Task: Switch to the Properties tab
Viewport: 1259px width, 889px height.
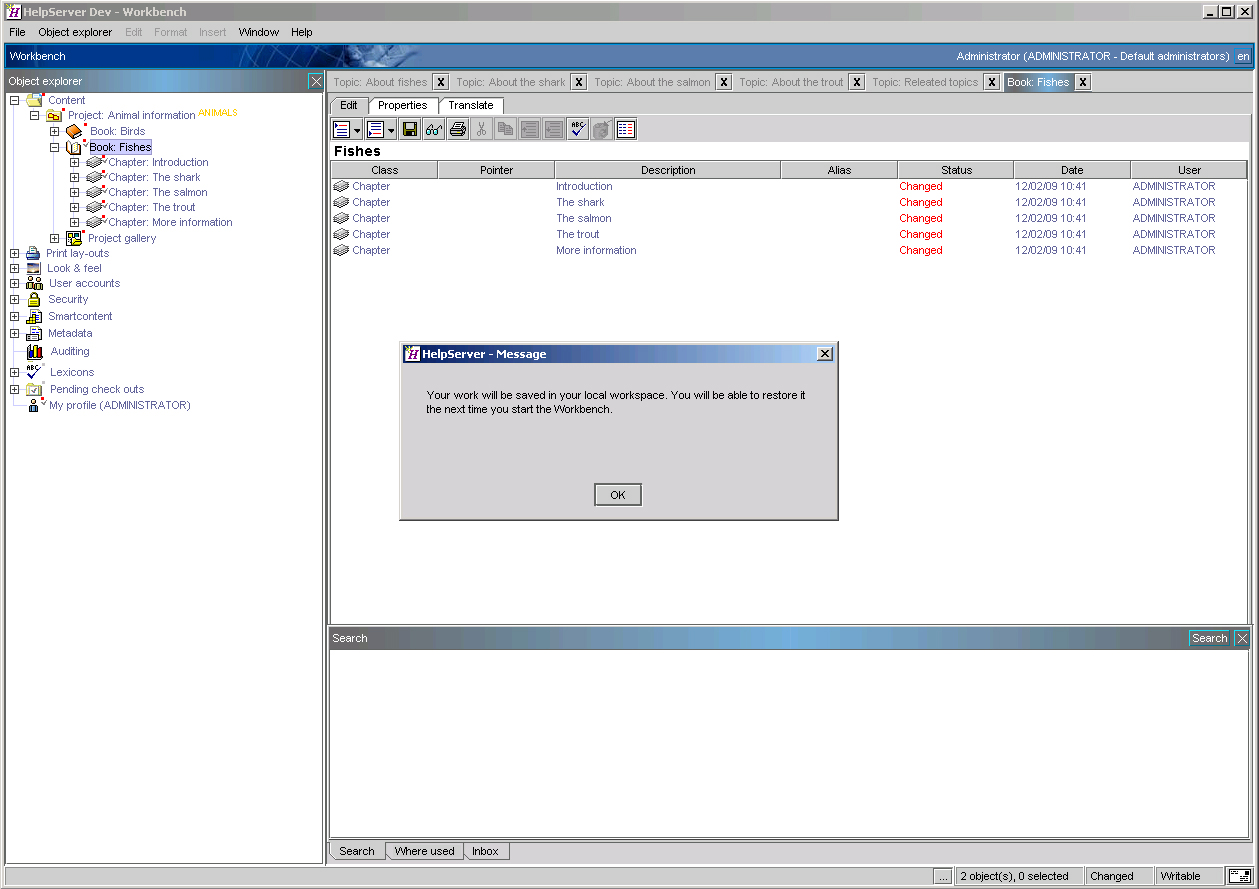Action: [403, 105]
